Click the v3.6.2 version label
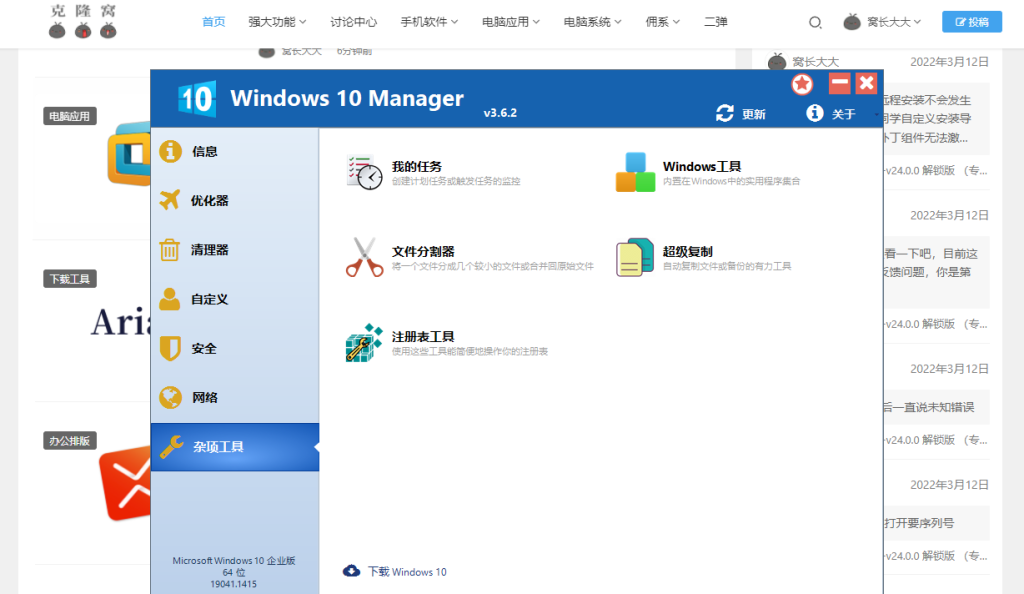 pyautogui.click(x=500, y=113)
